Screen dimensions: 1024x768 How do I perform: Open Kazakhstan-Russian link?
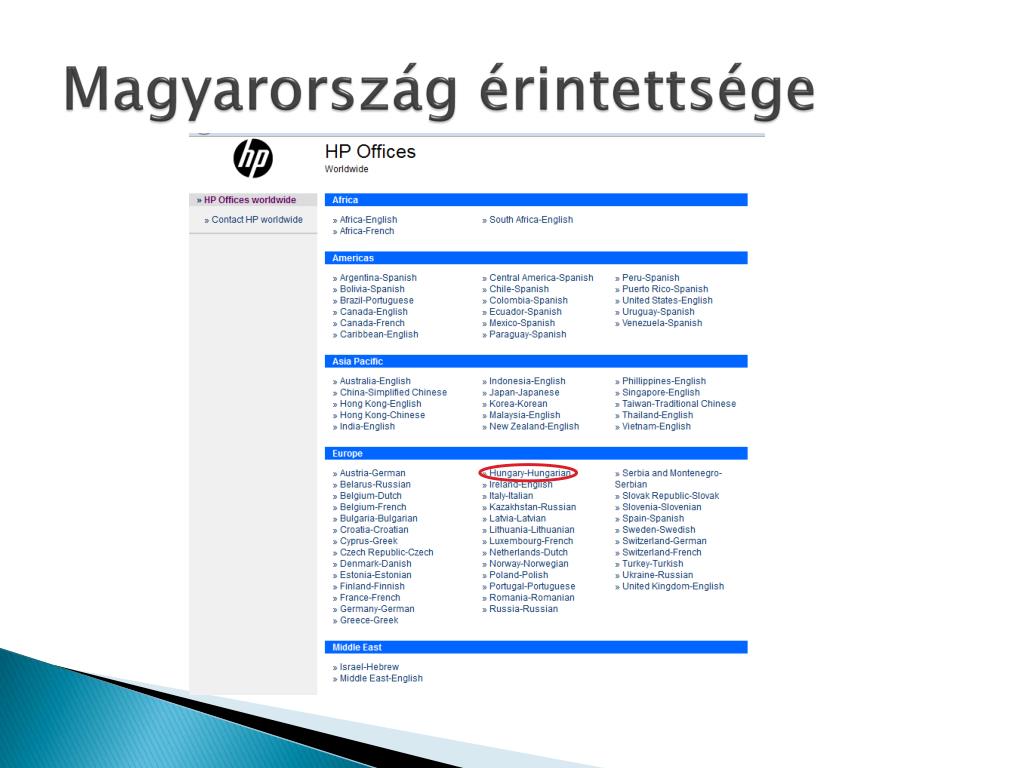533,507
